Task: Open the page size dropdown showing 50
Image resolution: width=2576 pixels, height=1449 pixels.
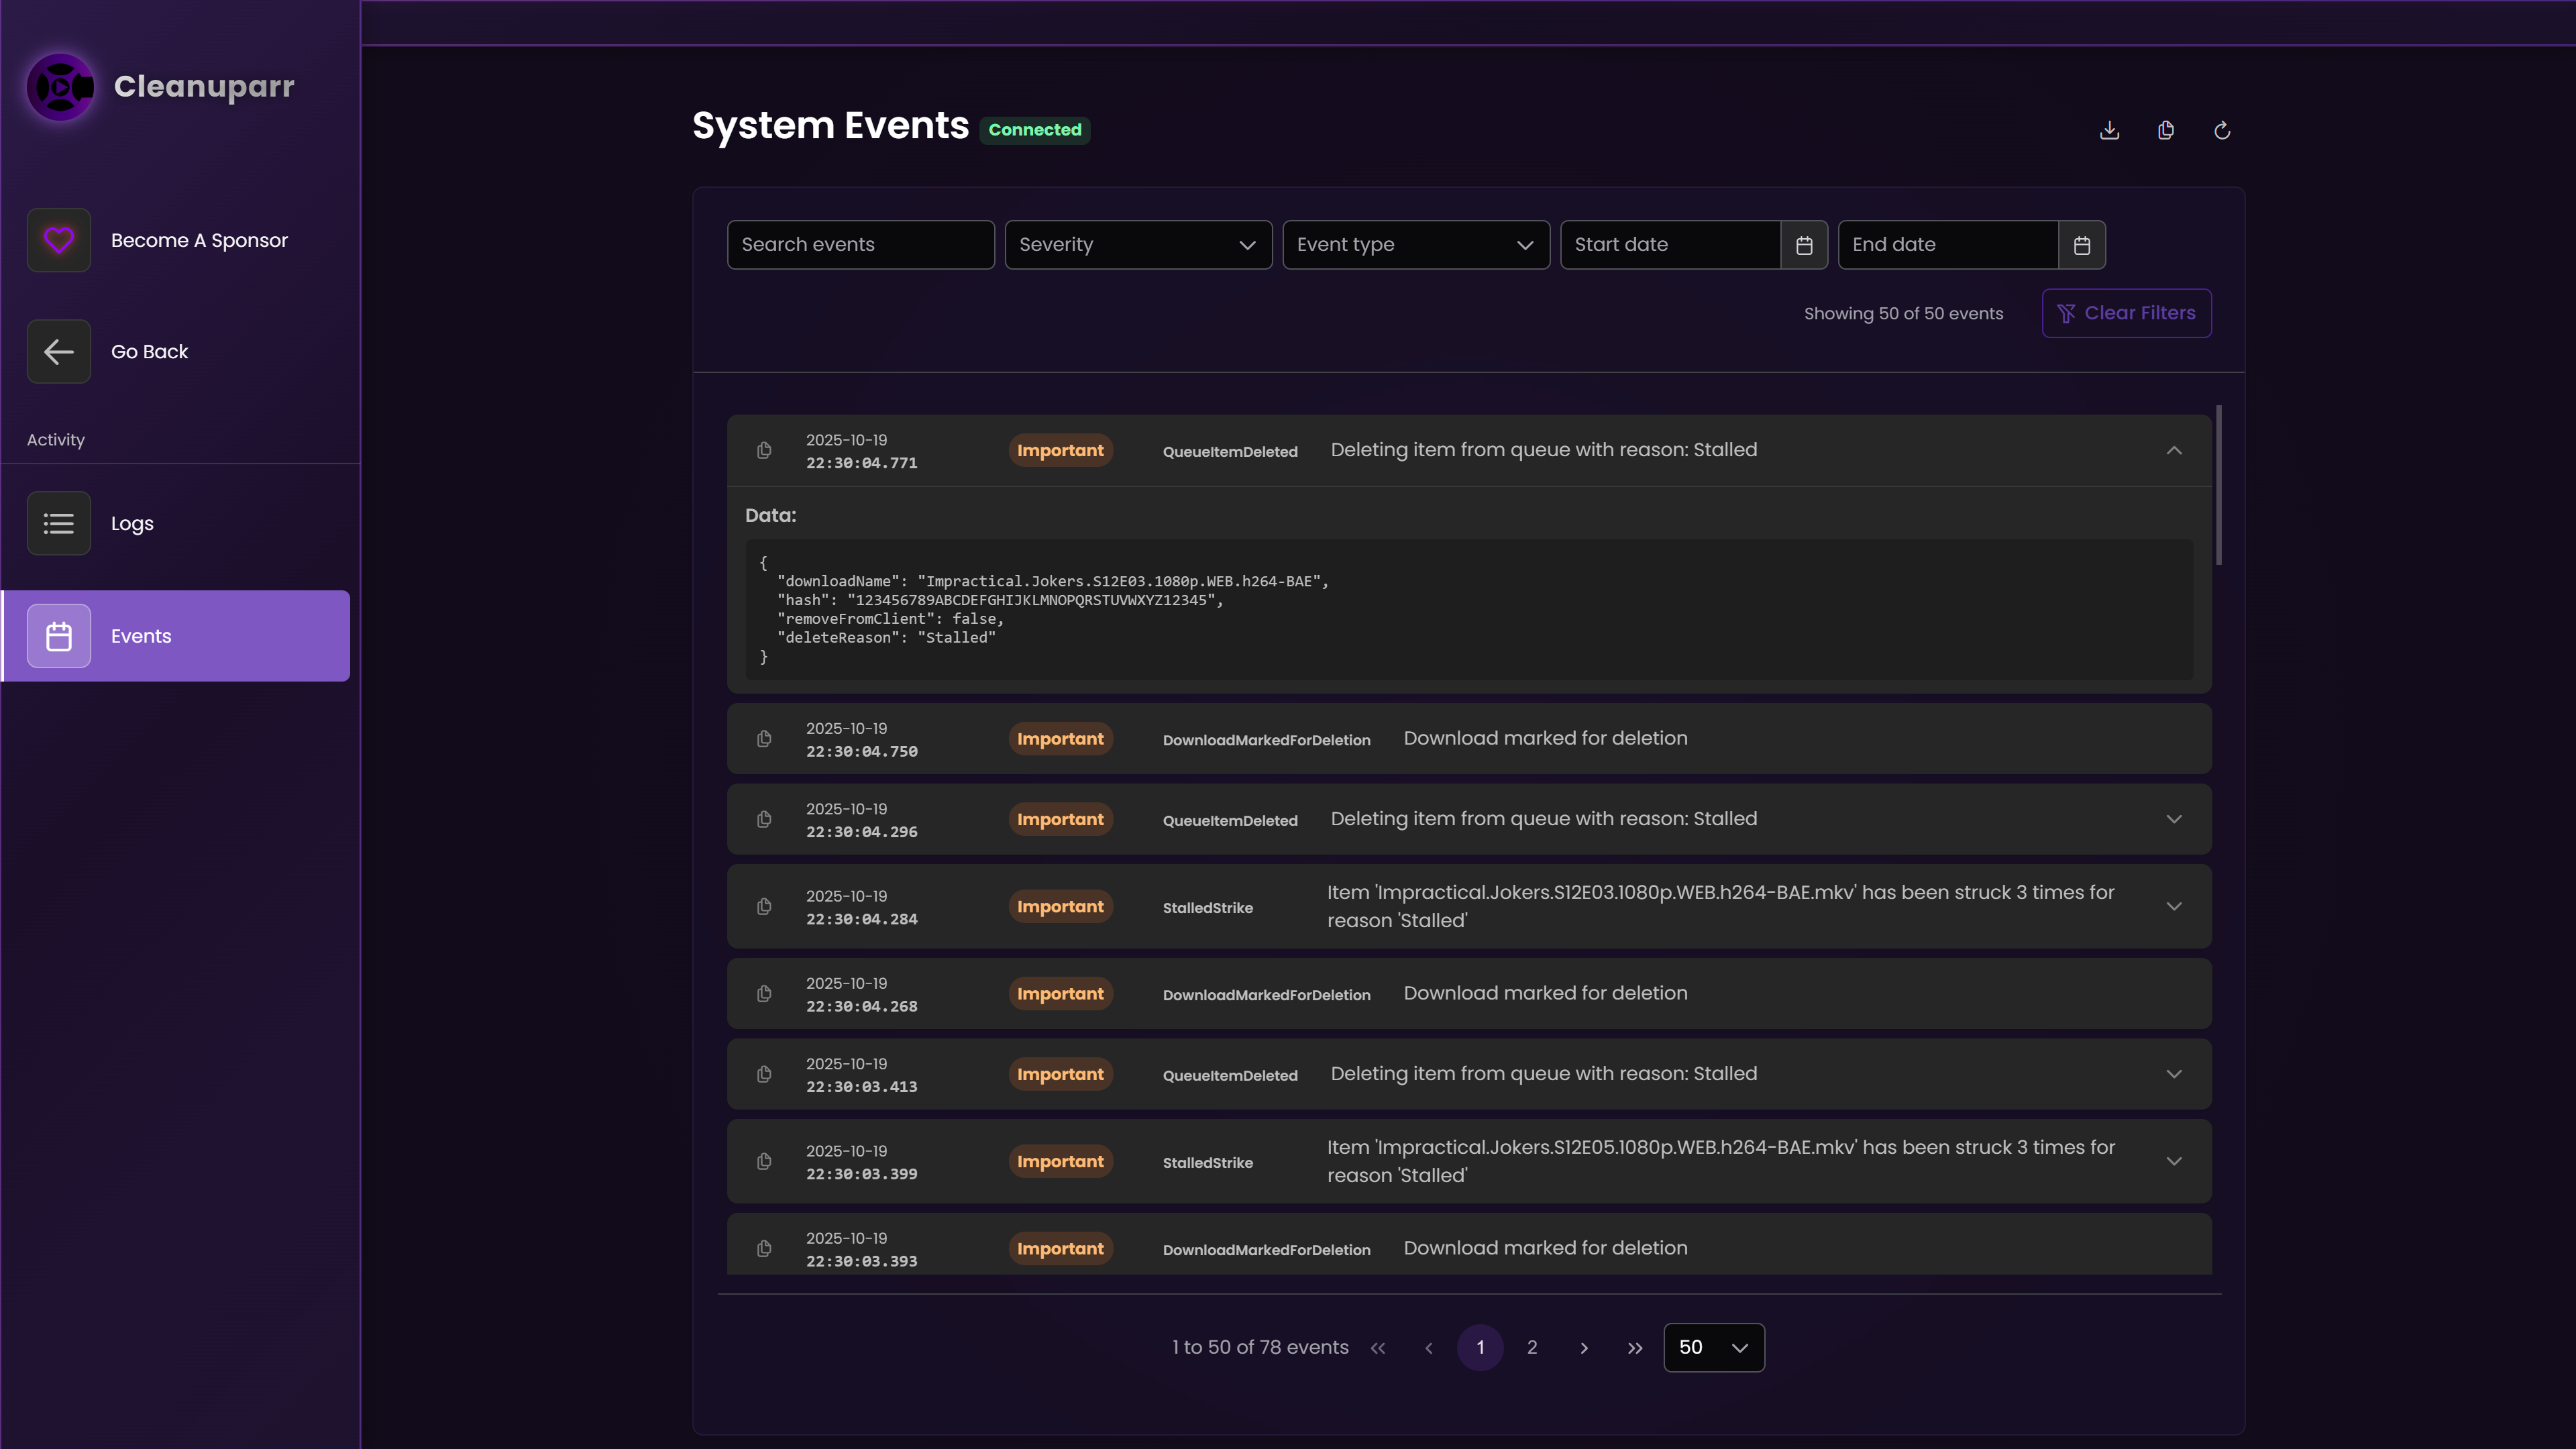Action: 1713,1347
